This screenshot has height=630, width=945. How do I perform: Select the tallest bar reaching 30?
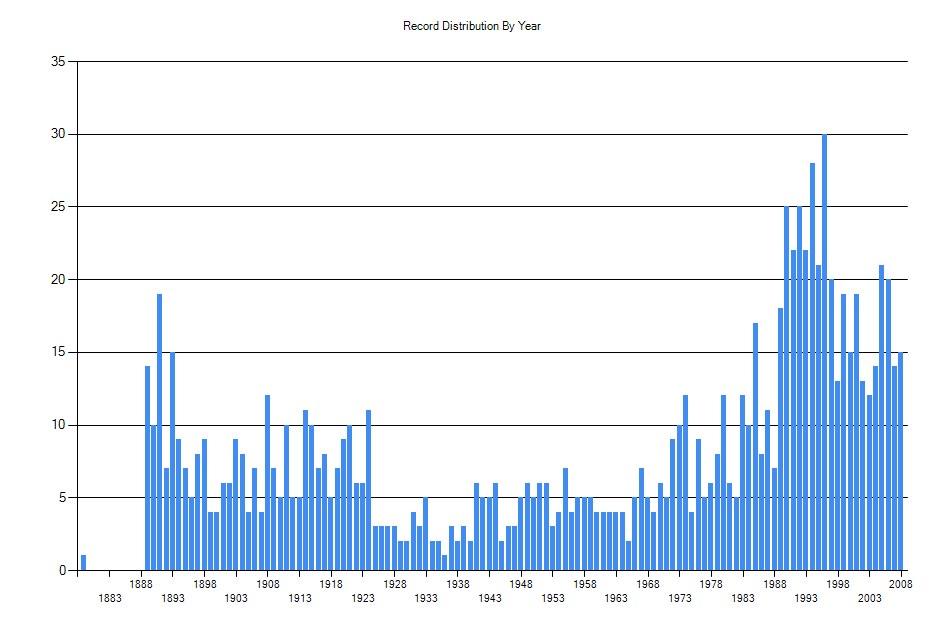click(x=824, y=352)
